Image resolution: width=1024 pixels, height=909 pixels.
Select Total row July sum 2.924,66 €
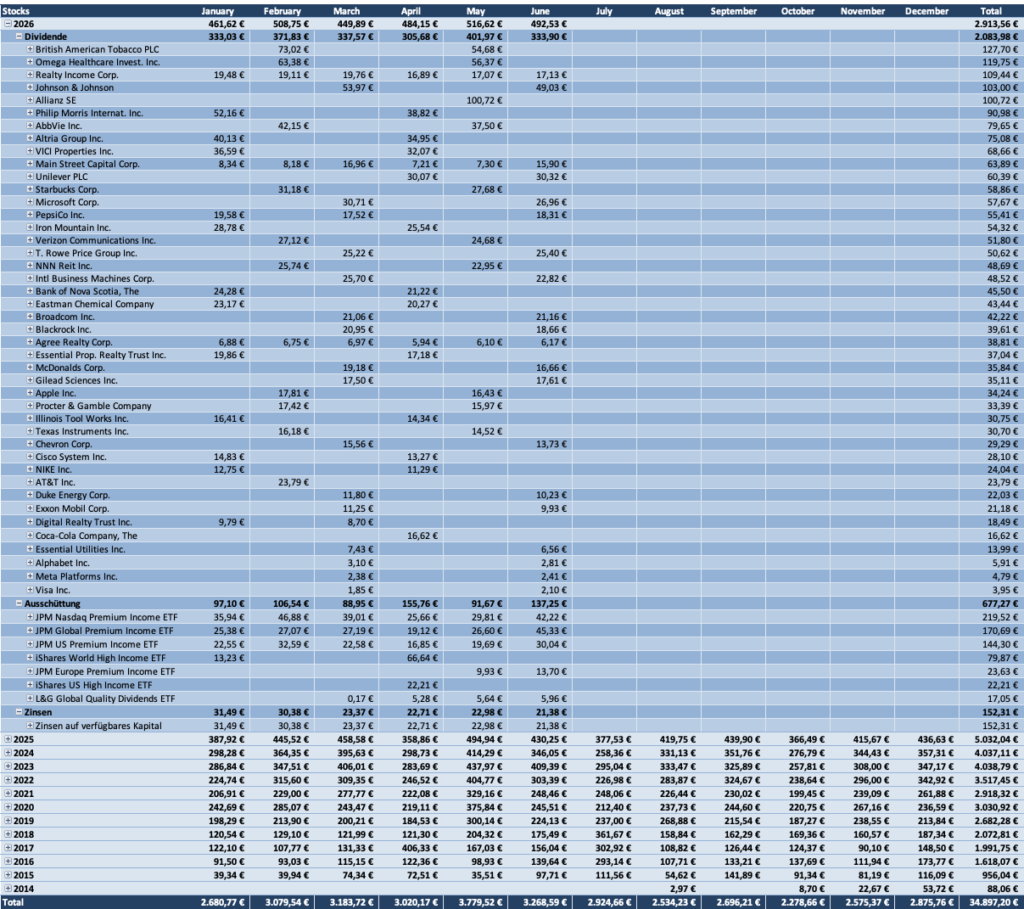[609, 902]
